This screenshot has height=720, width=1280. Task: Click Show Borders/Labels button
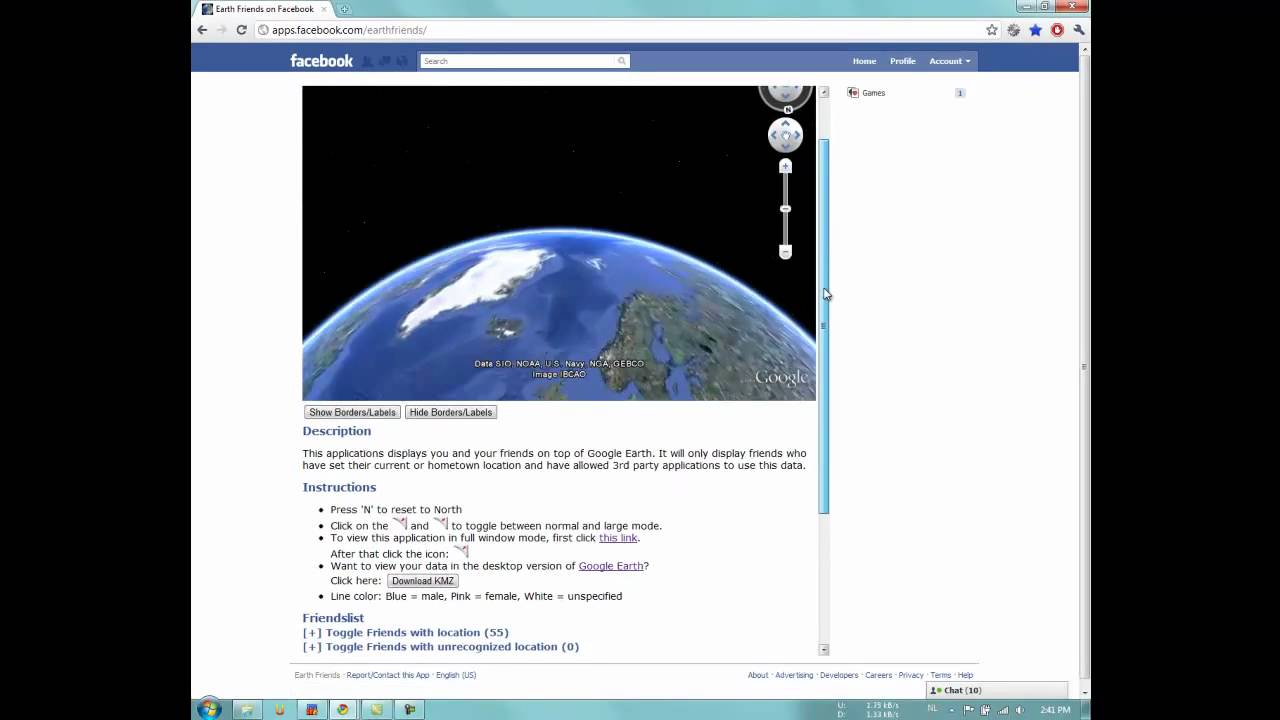(352, 412)
